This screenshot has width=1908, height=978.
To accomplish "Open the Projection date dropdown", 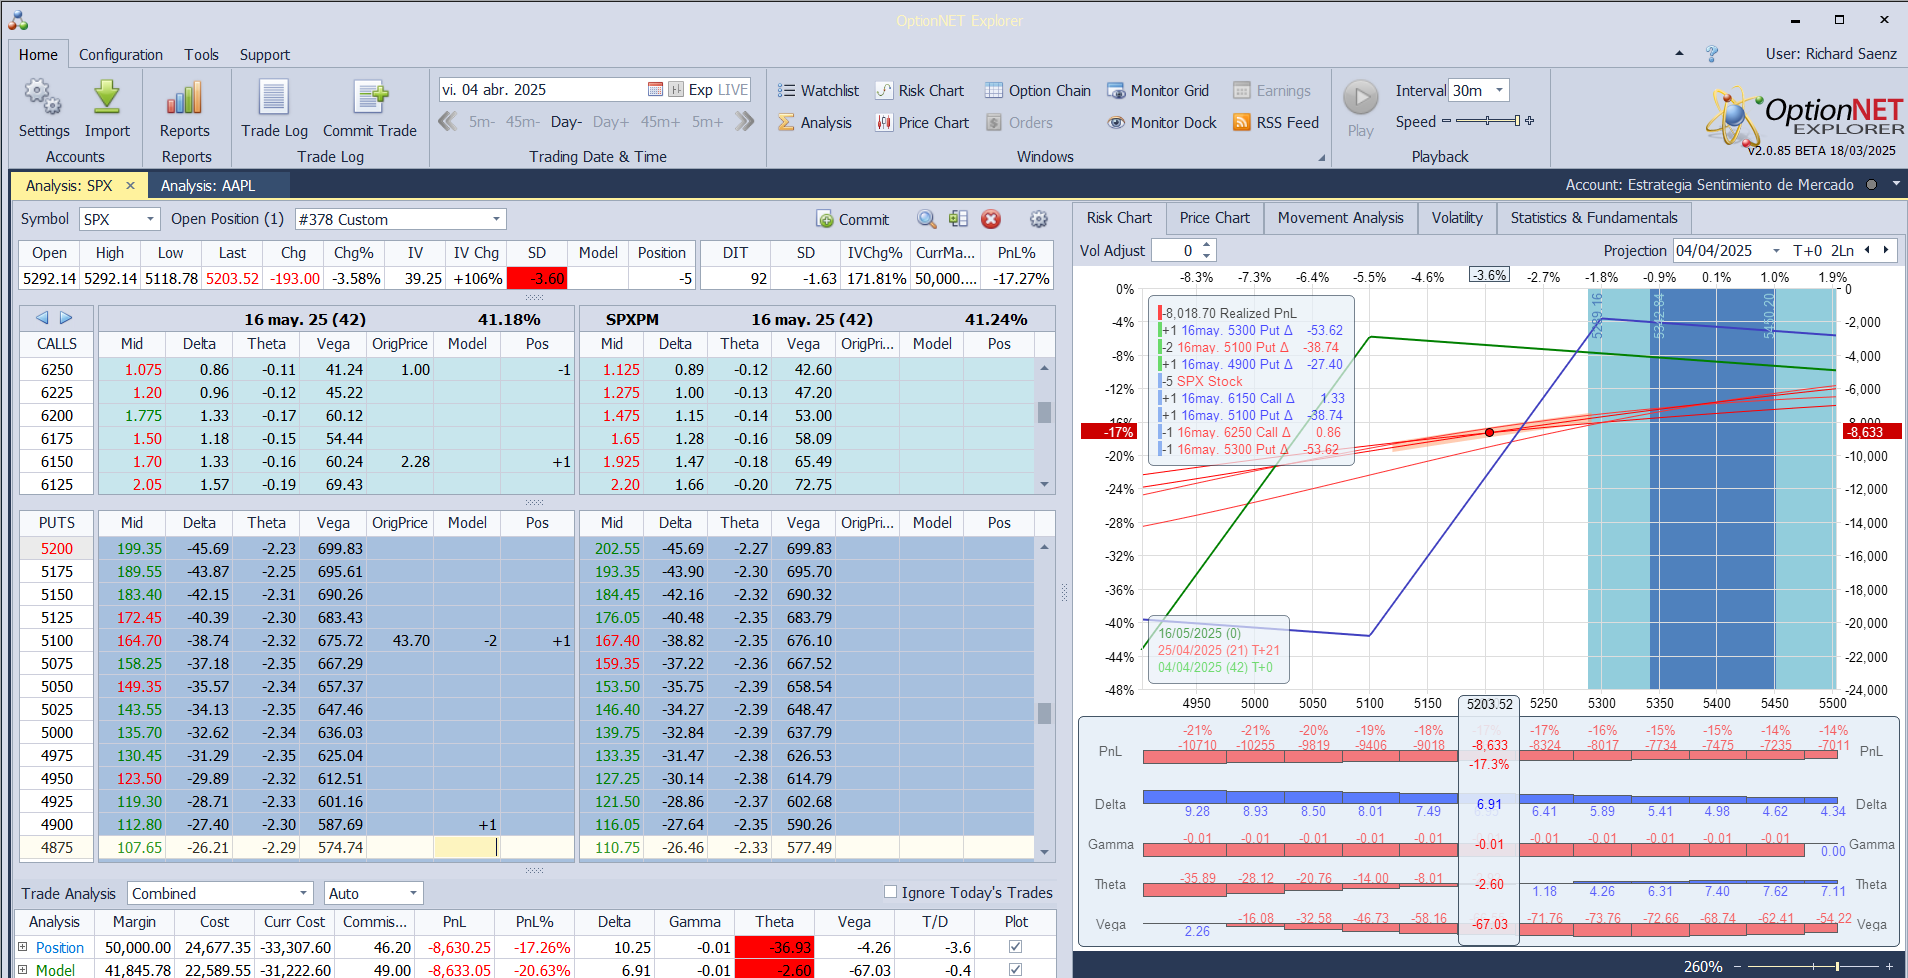I will [1776, 251].
